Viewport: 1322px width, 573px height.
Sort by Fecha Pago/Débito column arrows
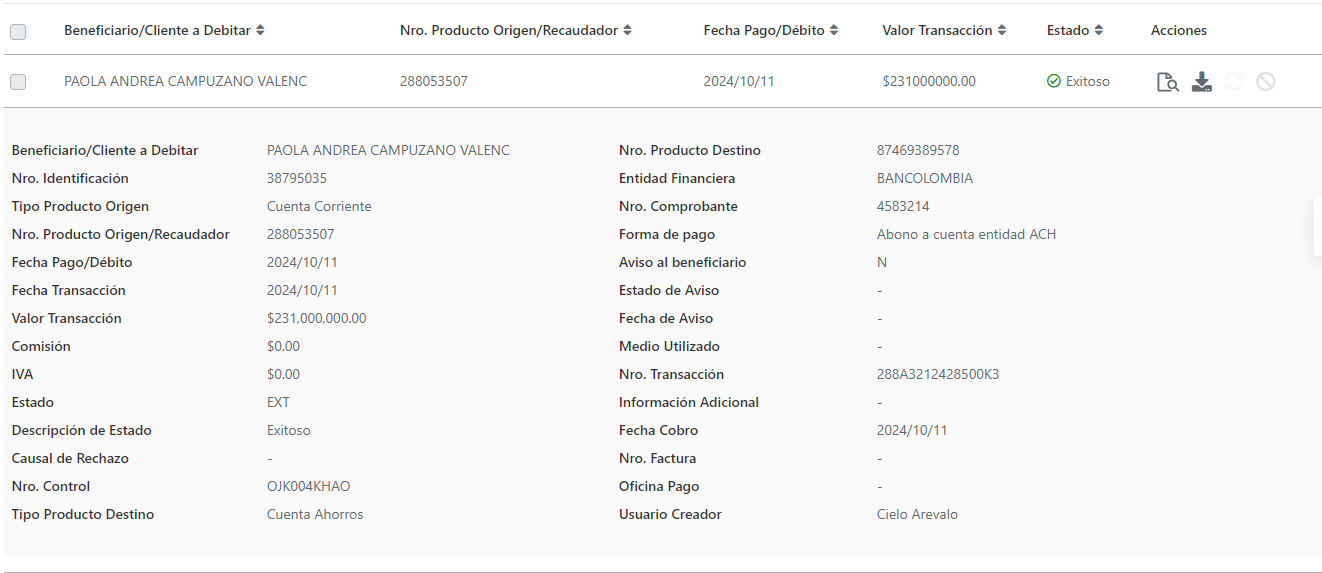click(x=834, y=31)
